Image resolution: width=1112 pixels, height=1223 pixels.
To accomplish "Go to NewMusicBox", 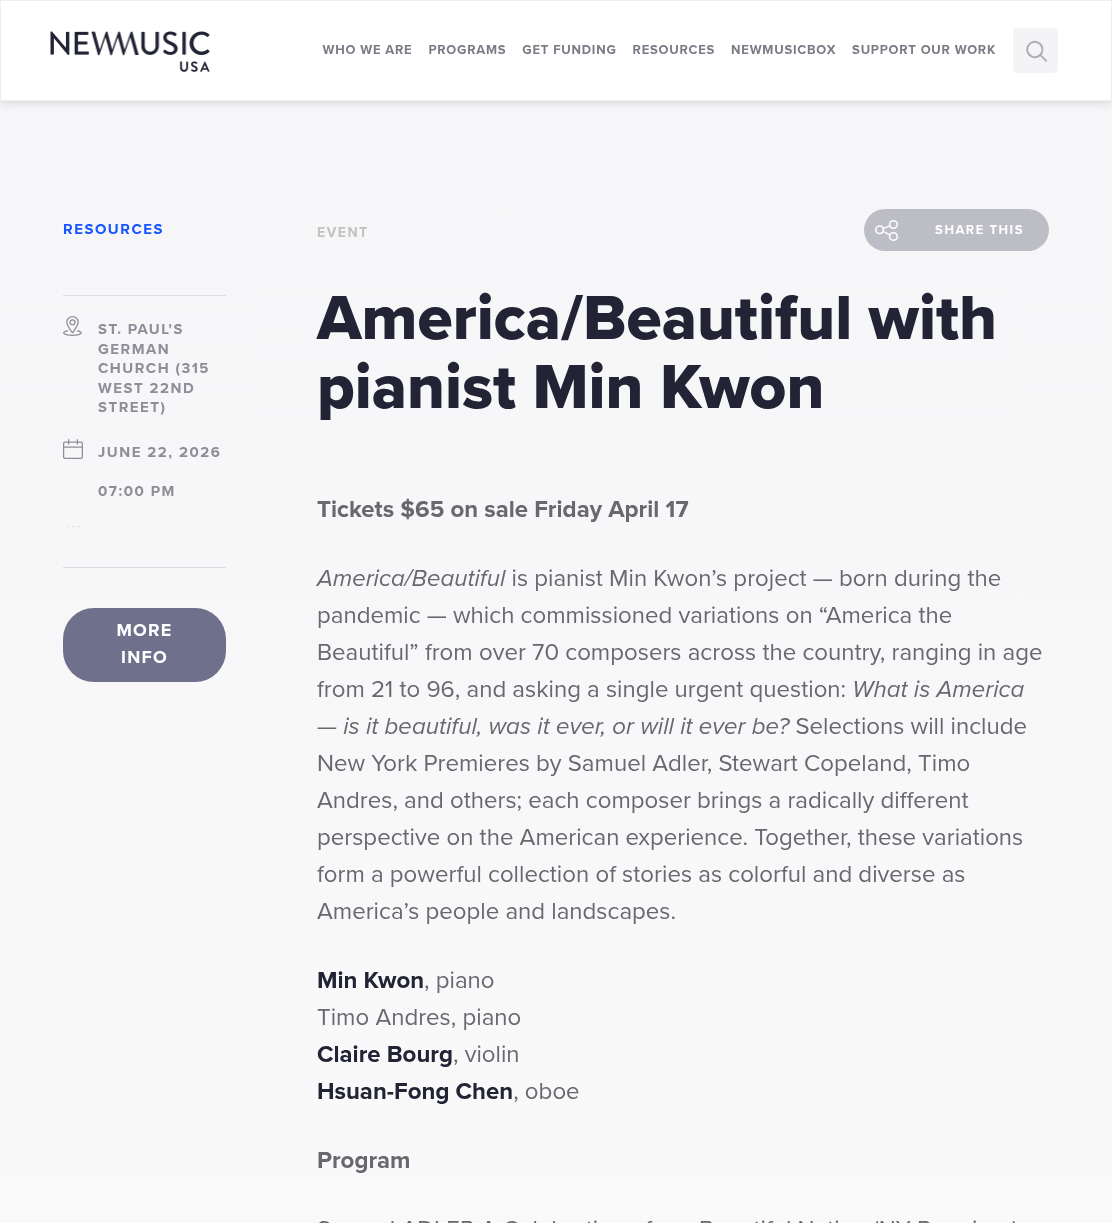I will tap(783, 50).
